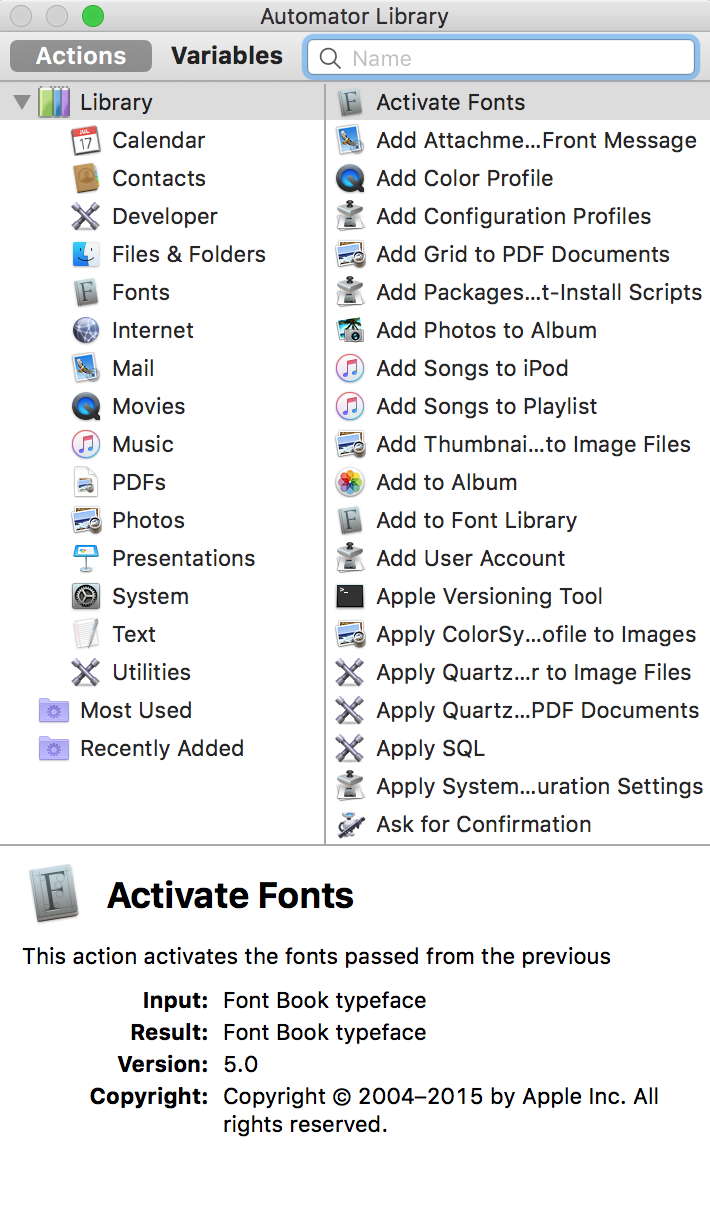Click the Add to Album Photos icon
The image size is (710, 1228).
point(350,482)
